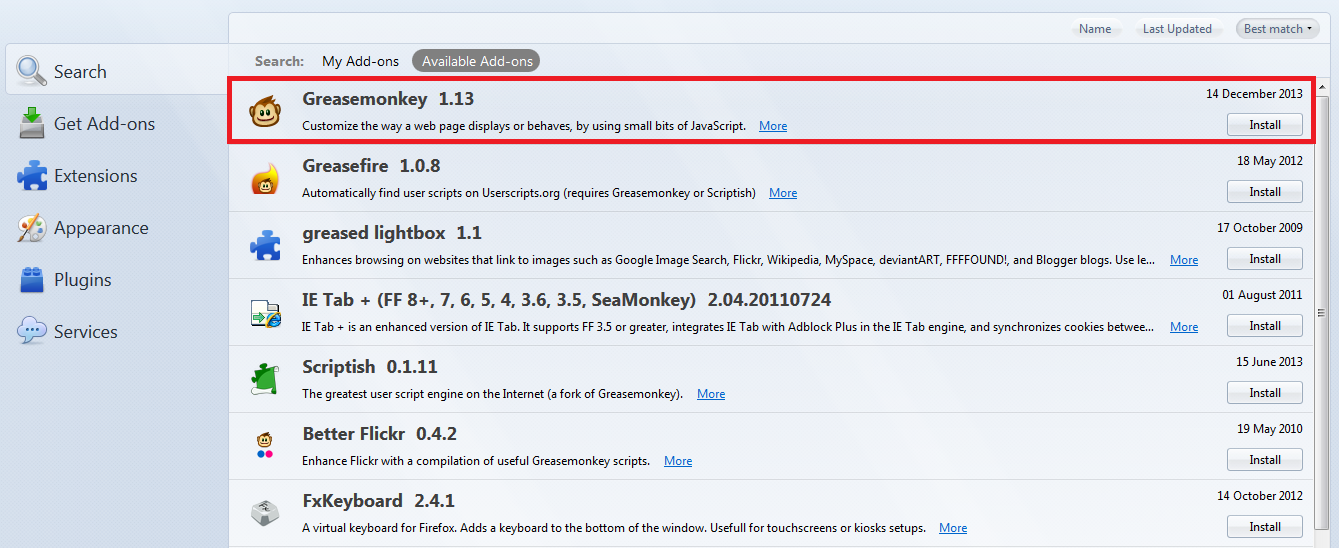Open More link for IE Tab +

1184,327
